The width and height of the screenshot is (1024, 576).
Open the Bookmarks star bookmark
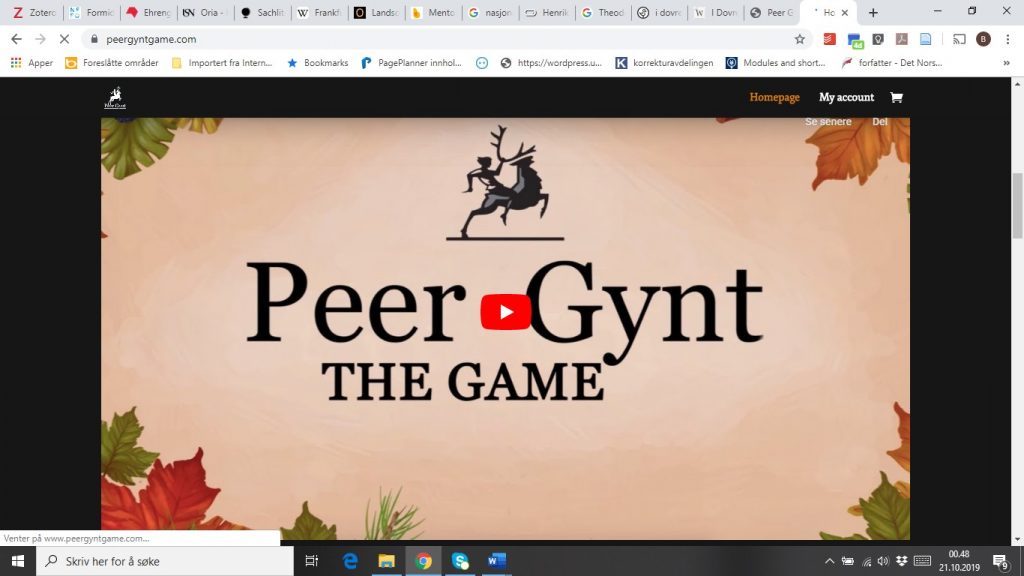point(317,63)
